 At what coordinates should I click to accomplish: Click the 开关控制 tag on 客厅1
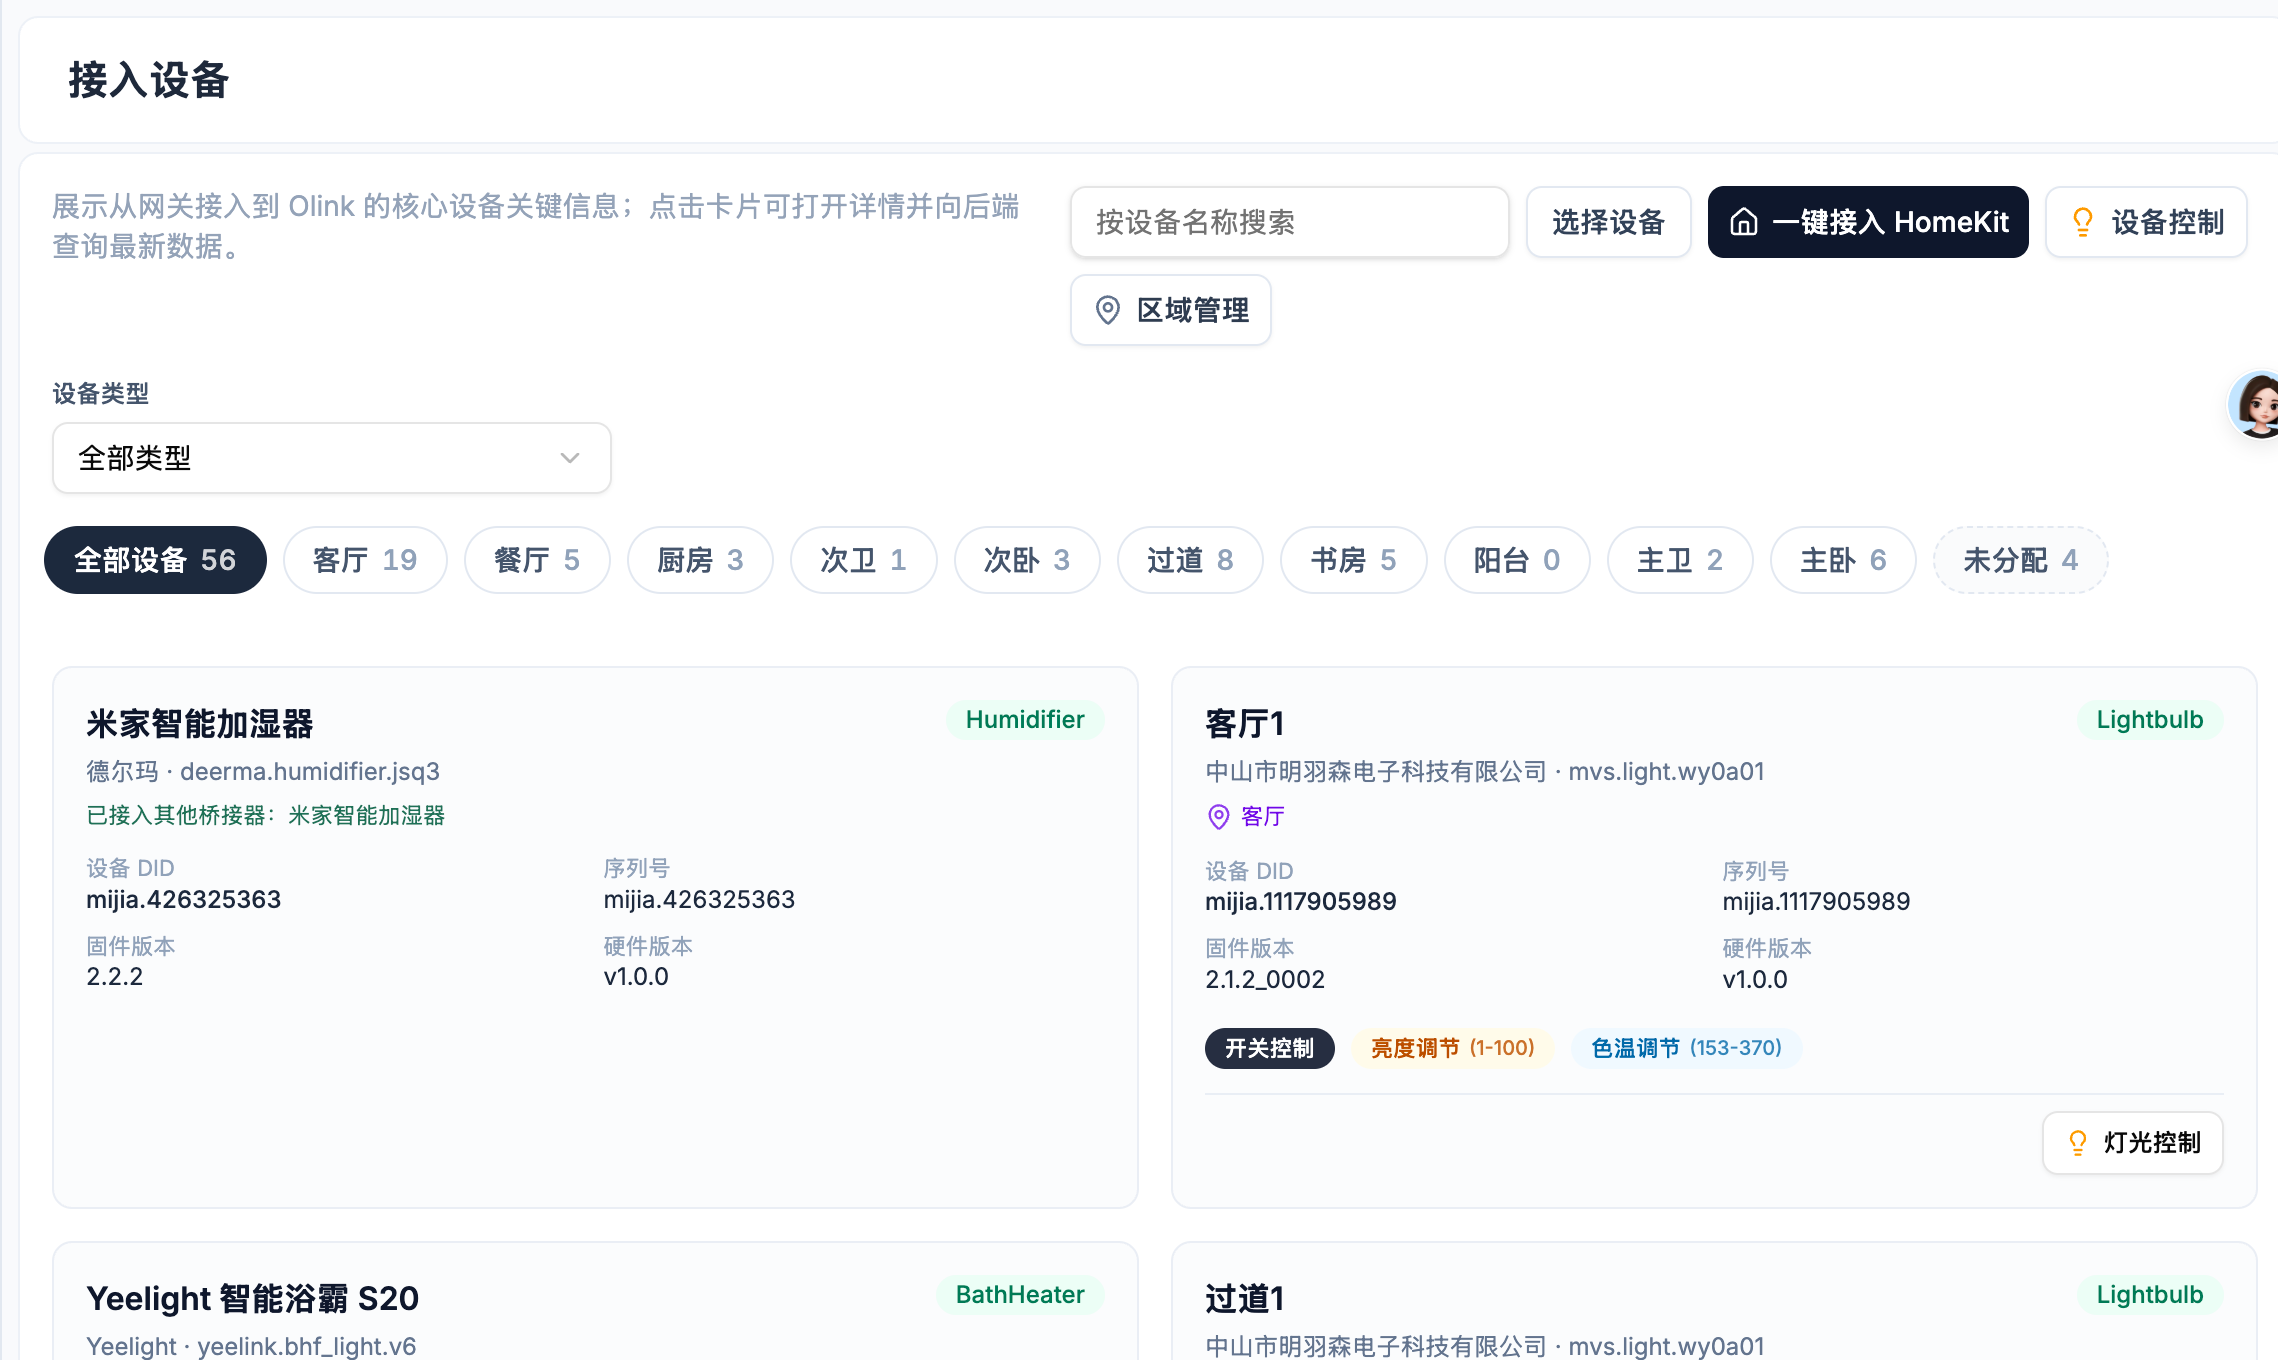[1270, 1048]
